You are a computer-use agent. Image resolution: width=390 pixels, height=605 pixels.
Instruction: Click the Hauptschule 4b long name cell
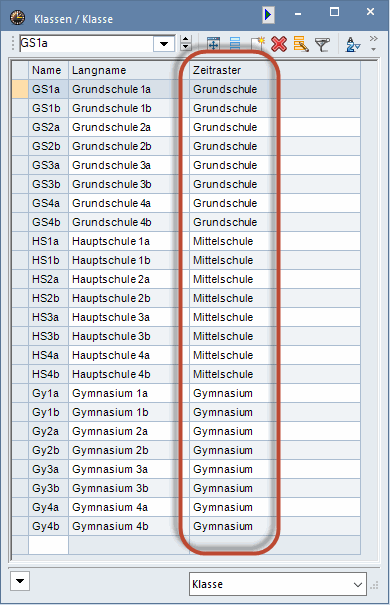click(129, 374)
